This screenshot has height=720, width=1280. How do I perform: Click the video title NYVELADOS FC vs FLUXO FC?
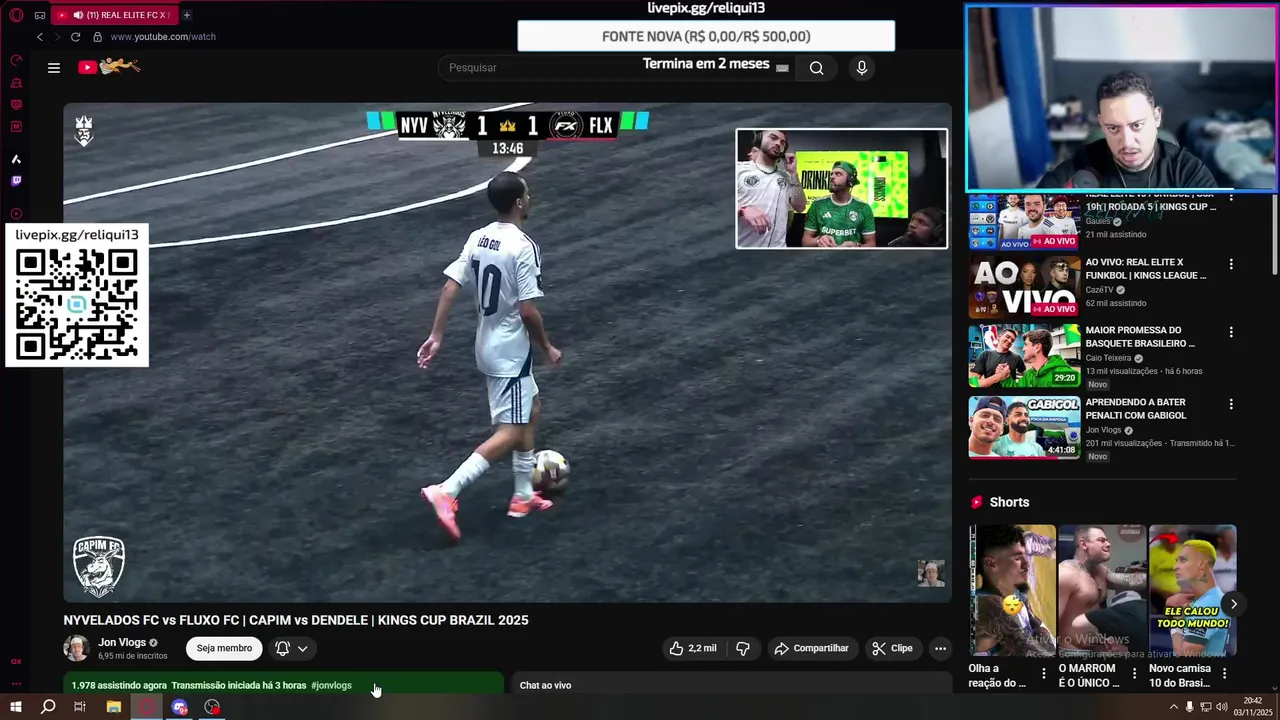295,620
